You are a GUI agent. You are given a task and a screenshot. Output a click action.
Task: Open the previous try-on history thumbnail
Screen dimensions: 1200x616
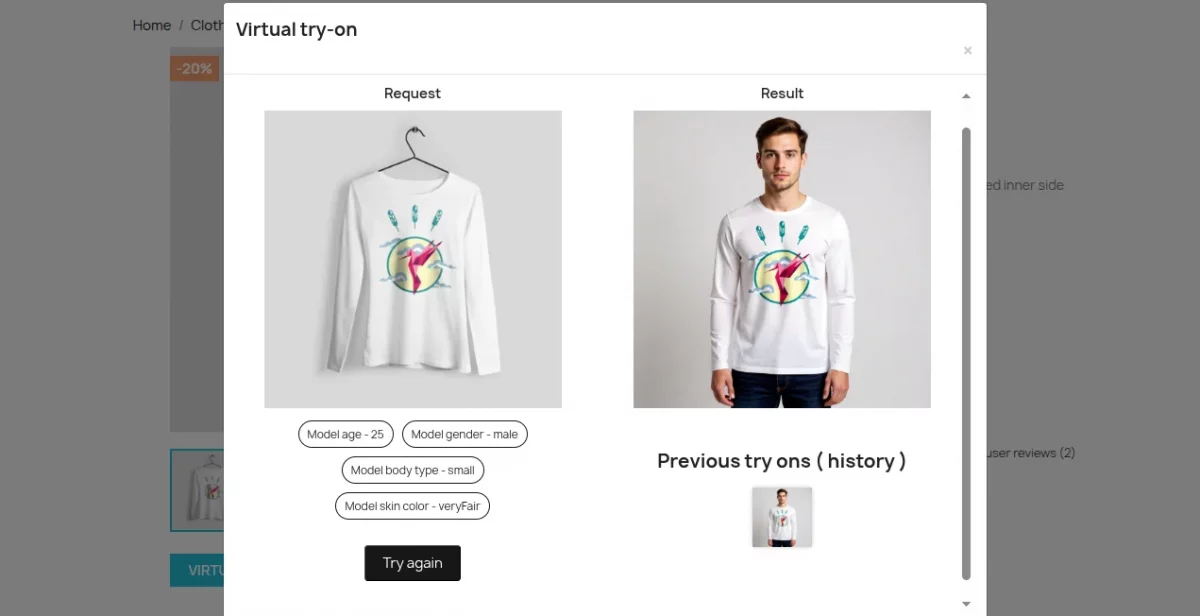(x=782, y=516)
